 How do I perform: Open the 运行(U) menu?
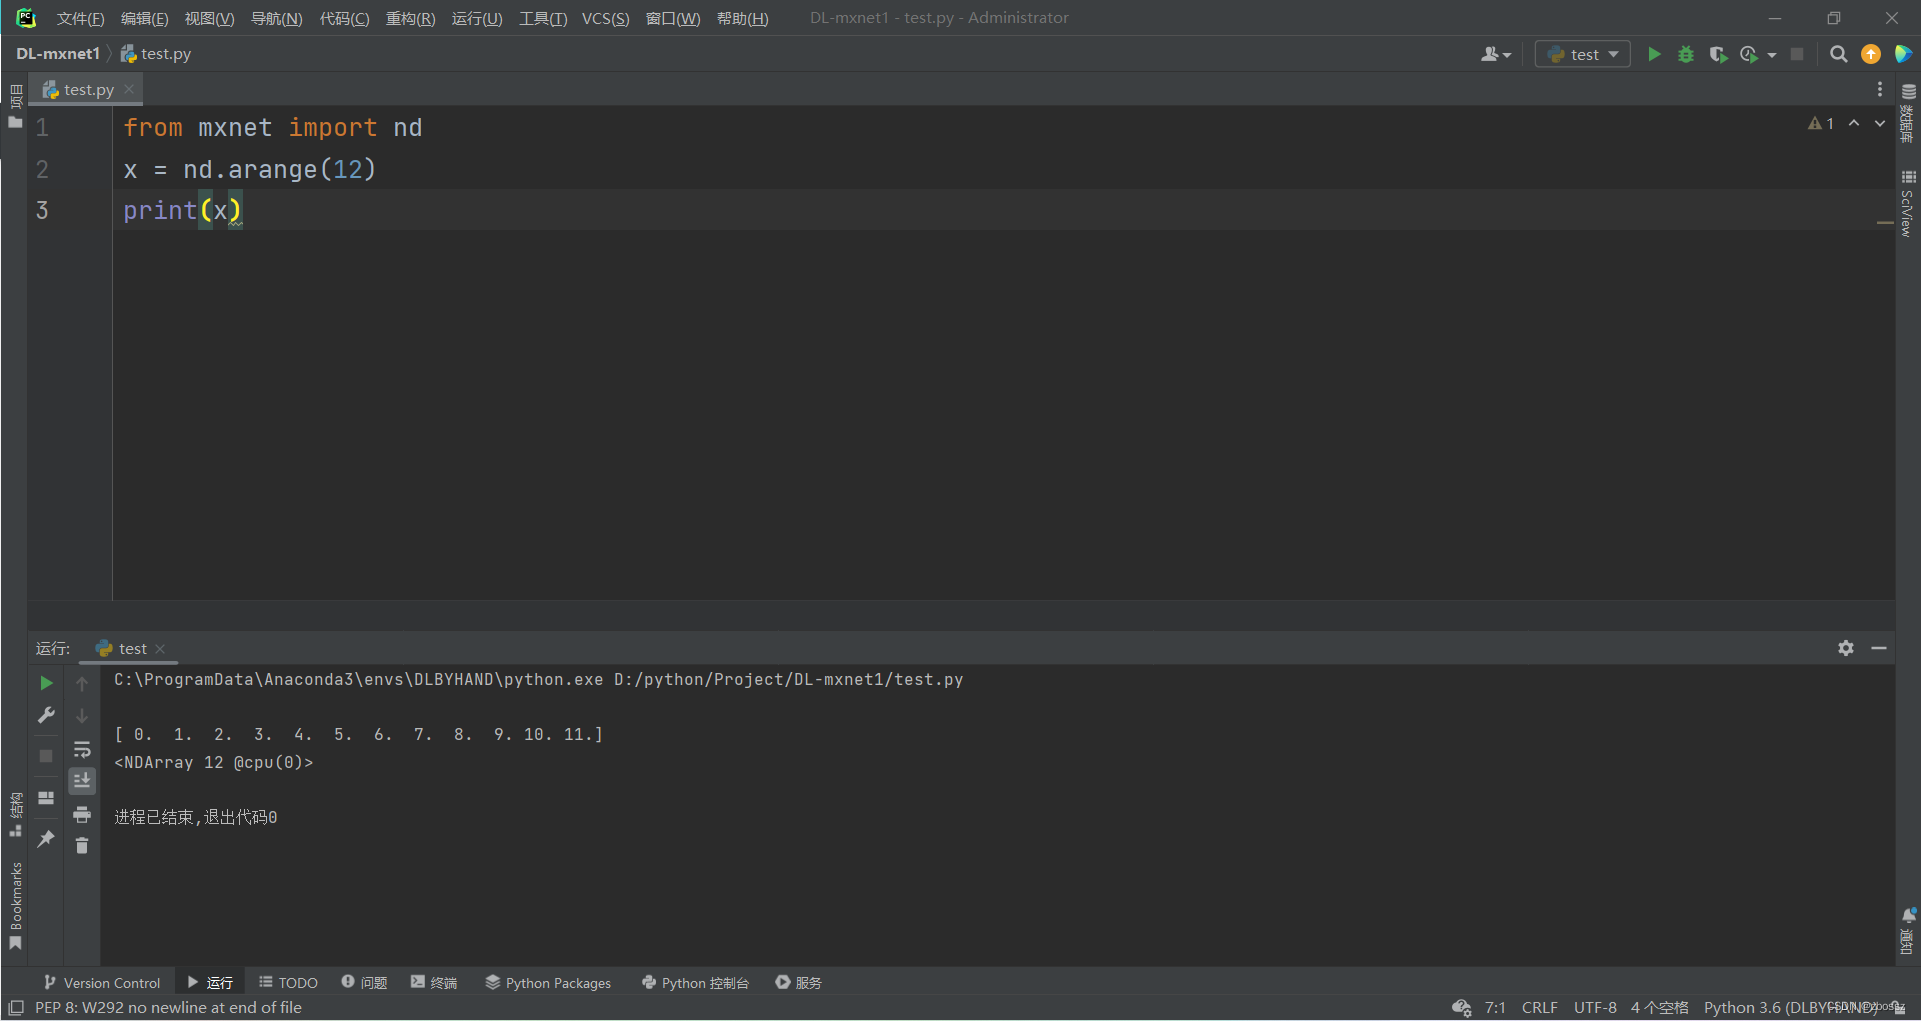[477, 18]
